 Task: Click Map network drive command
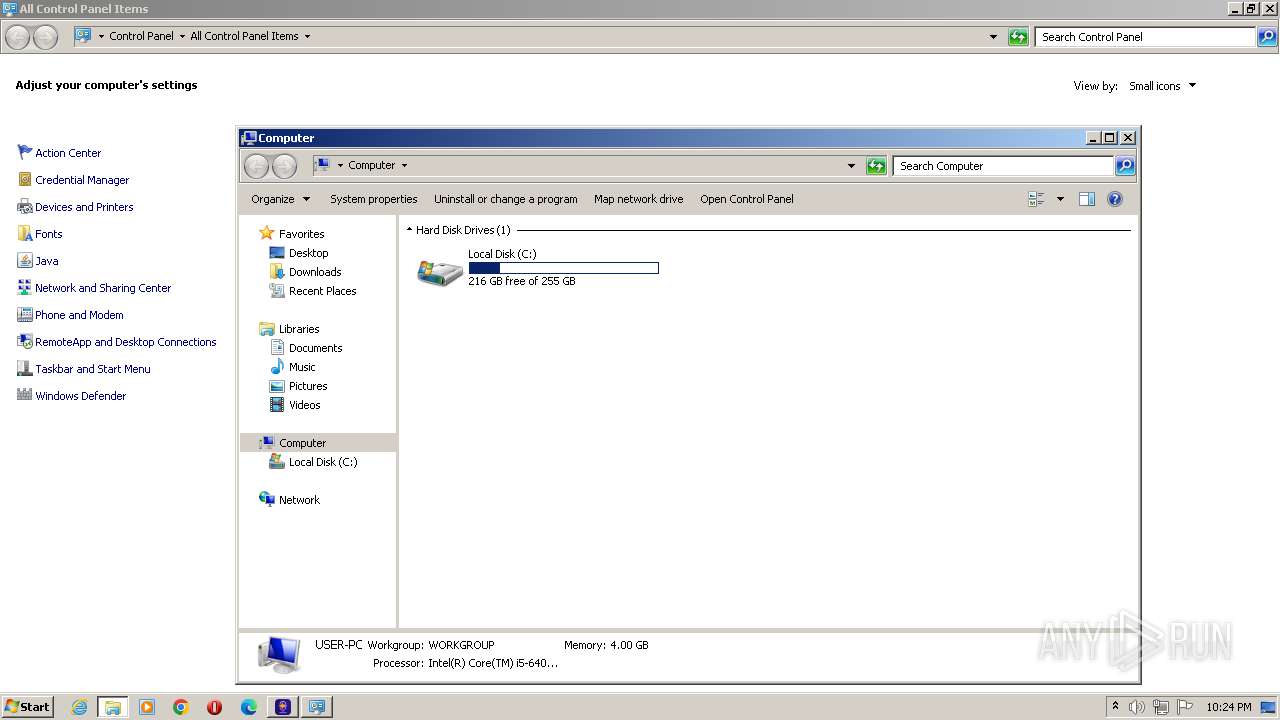point(639,199)
